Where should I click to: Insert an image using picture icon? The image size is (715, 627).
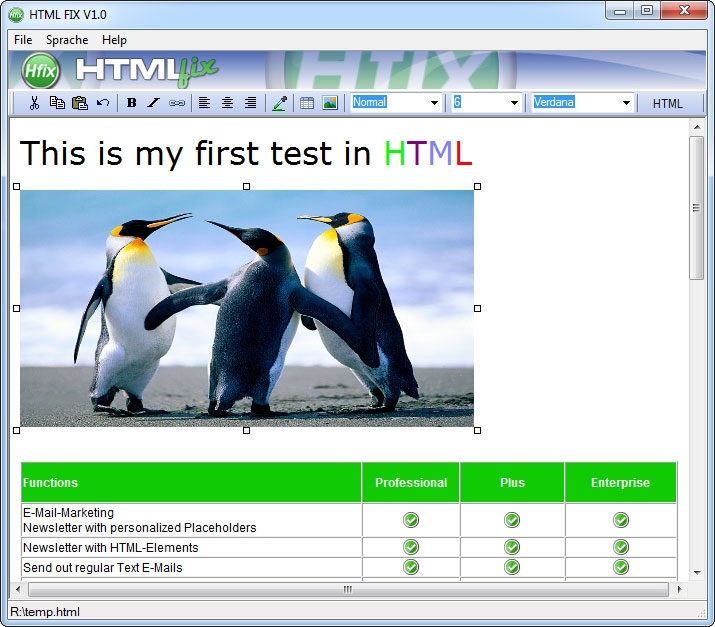click(x=330, y=103)
